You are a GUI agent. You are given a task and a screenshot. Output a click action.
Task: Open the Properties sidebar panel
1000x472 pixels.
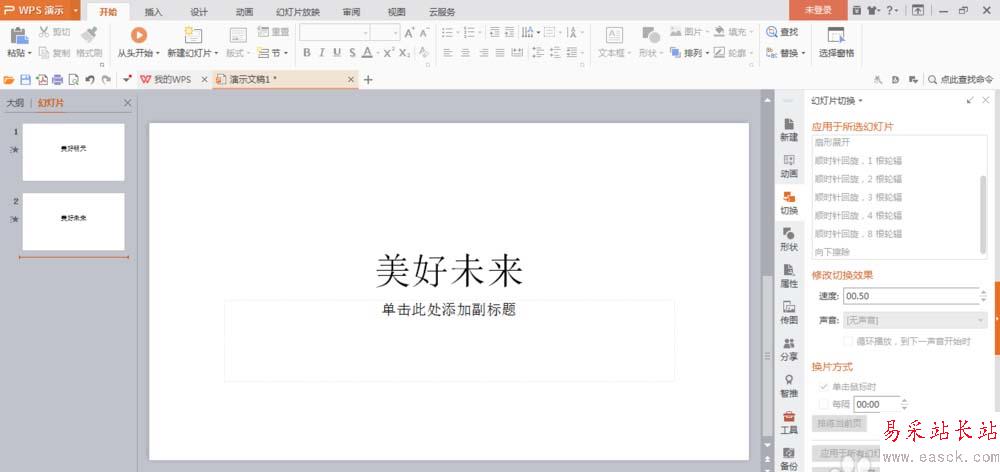coord(789,276)
